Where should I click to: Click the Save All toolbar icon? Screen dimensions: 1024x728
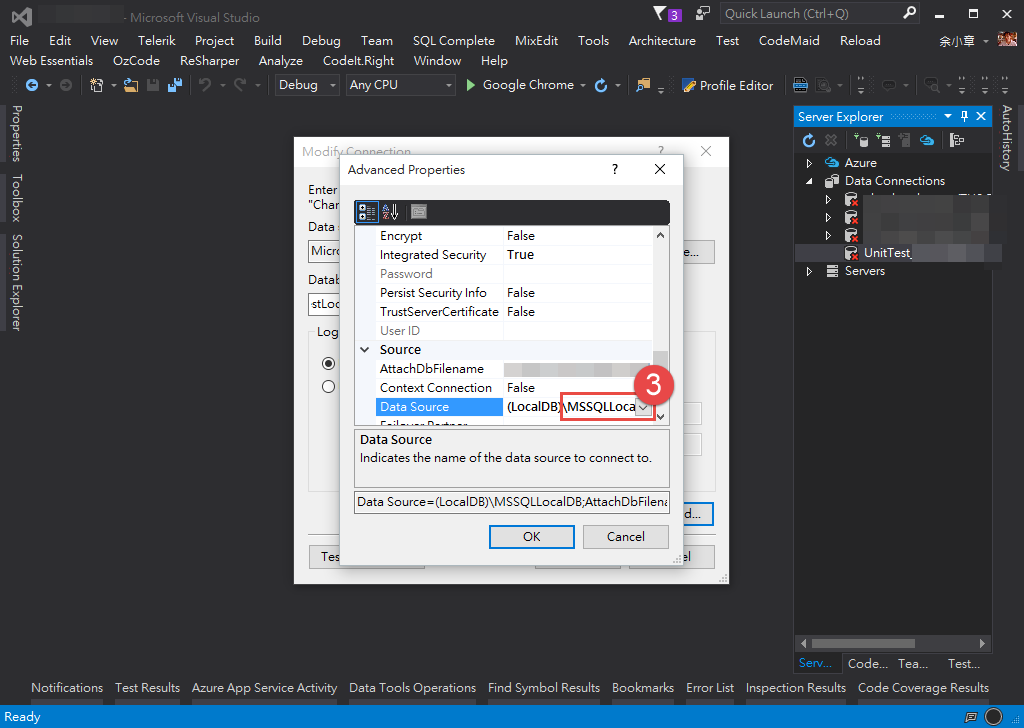tap(174, 85)
